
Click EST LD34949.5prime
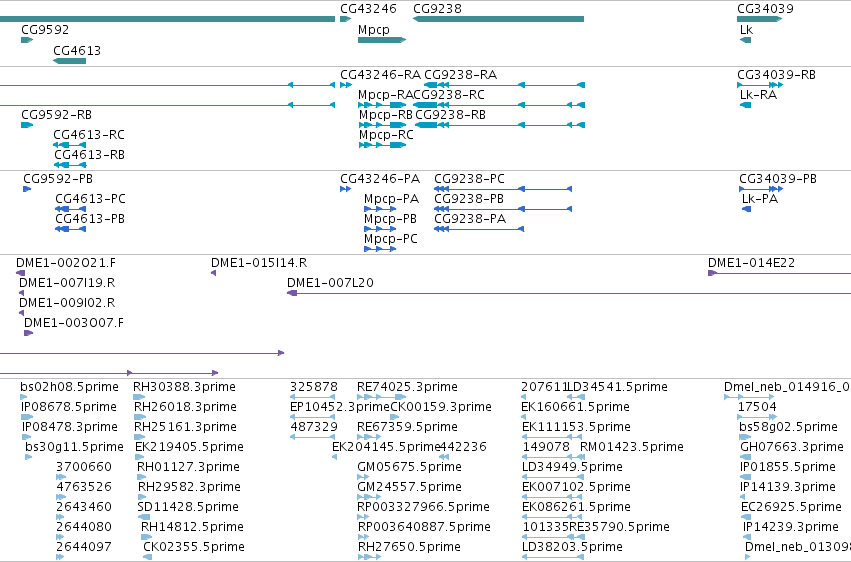click(572, 468)
